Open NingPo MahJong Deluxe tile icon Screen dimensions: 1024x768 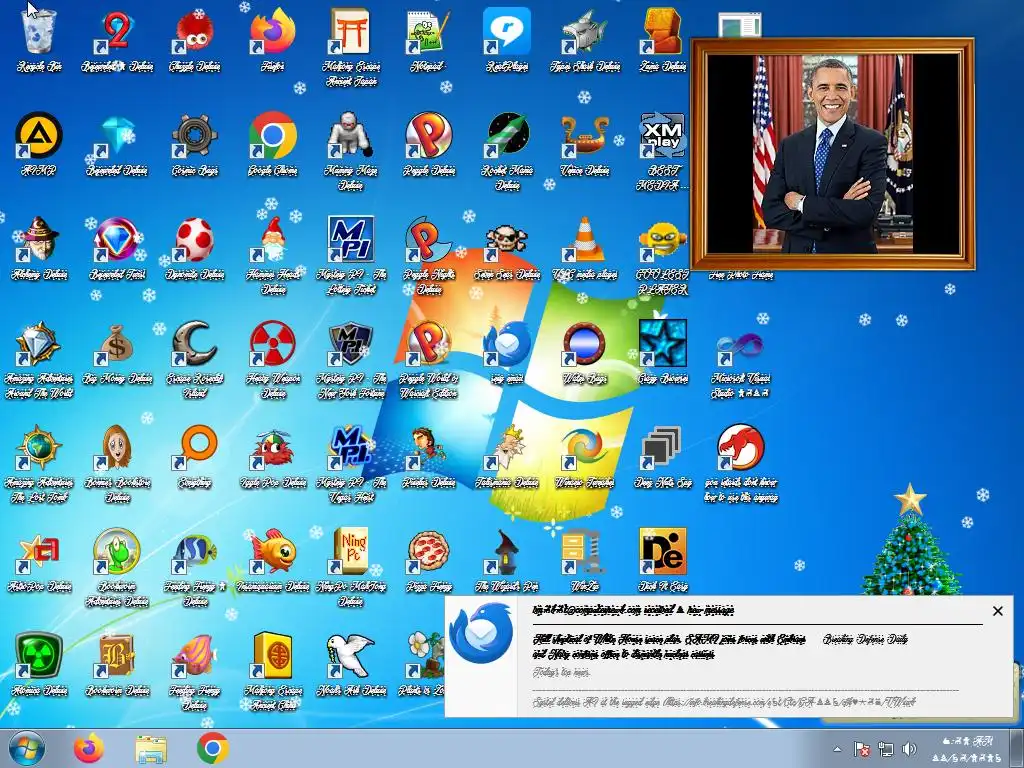coord(351,551)
